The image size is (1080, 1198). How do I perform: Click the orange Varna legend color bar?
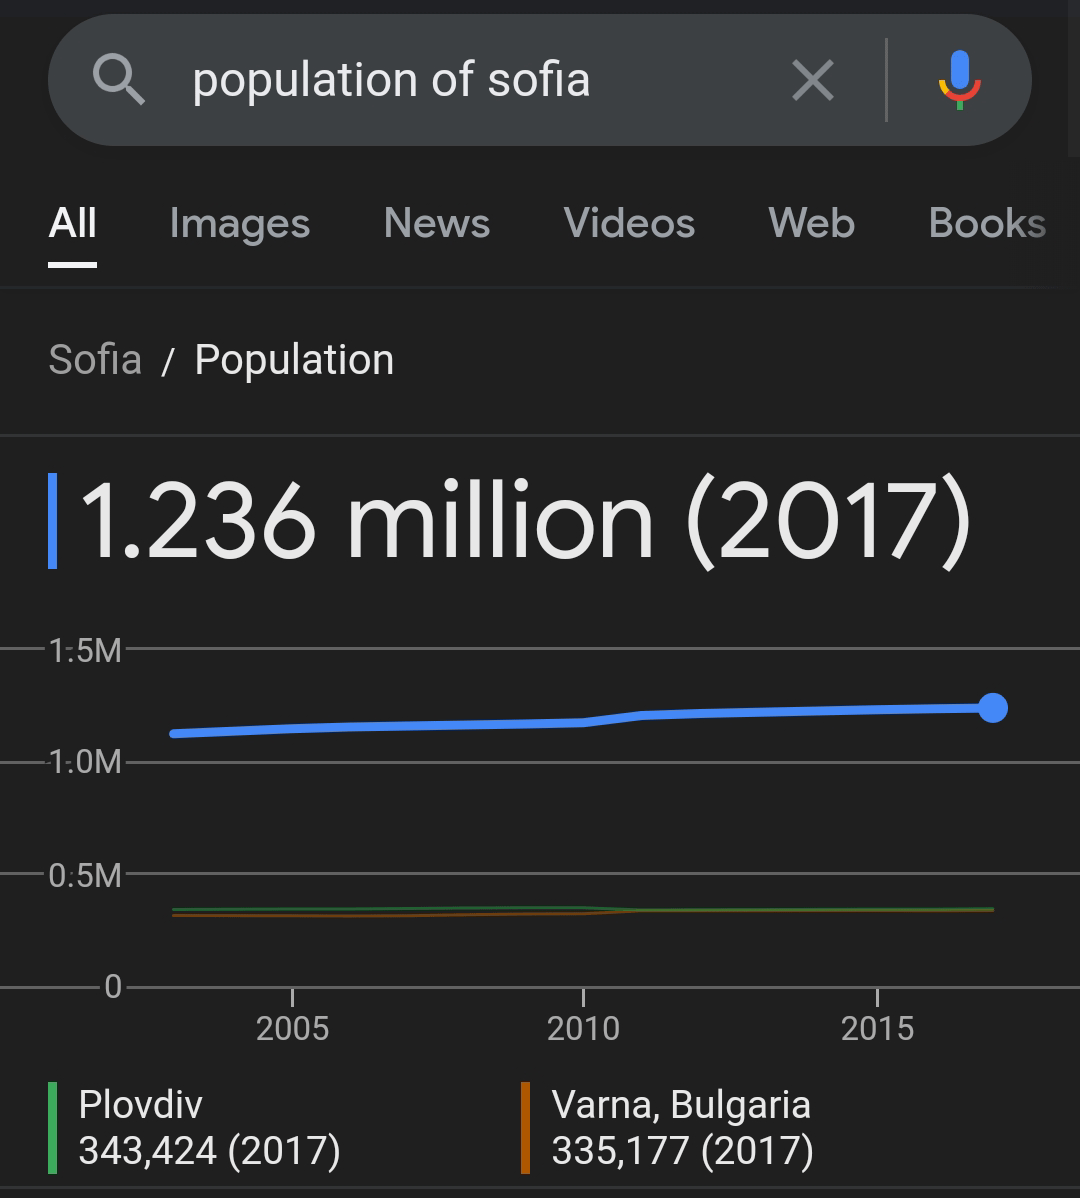pyautogui.click(x=525, y=1128)
